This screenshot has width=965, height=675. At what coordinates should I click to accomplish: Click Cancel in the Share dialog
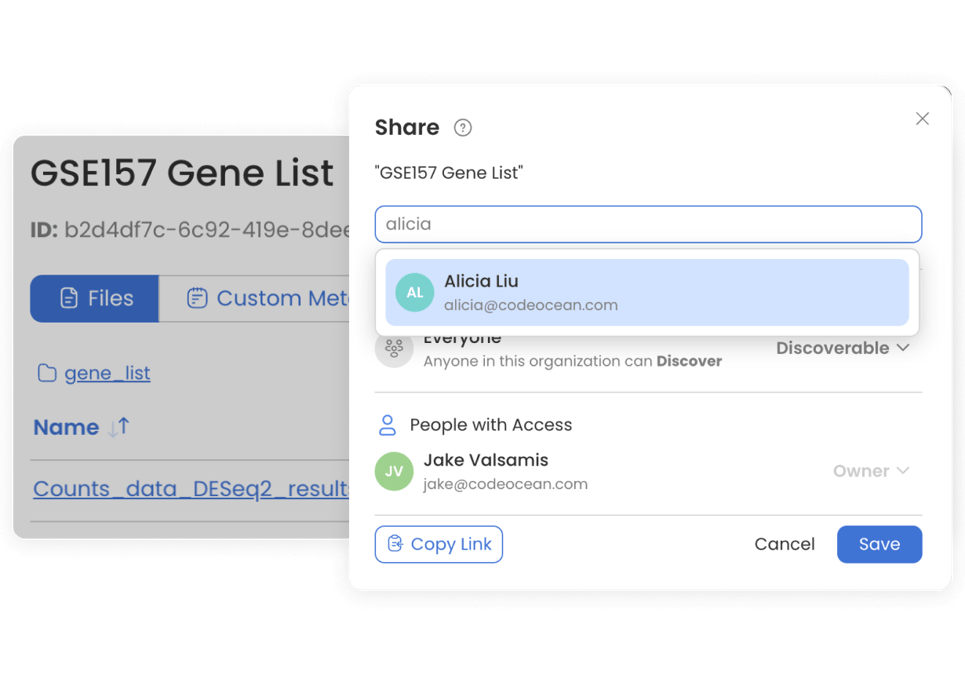click(x=784, y=544)
